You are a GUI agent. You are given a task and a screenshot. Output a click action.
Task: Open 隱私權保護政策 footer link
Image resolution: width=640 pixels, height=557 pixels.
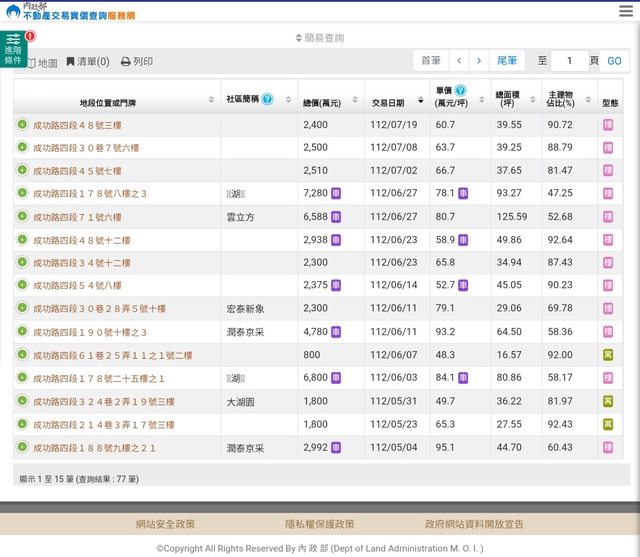pos(319,524)
